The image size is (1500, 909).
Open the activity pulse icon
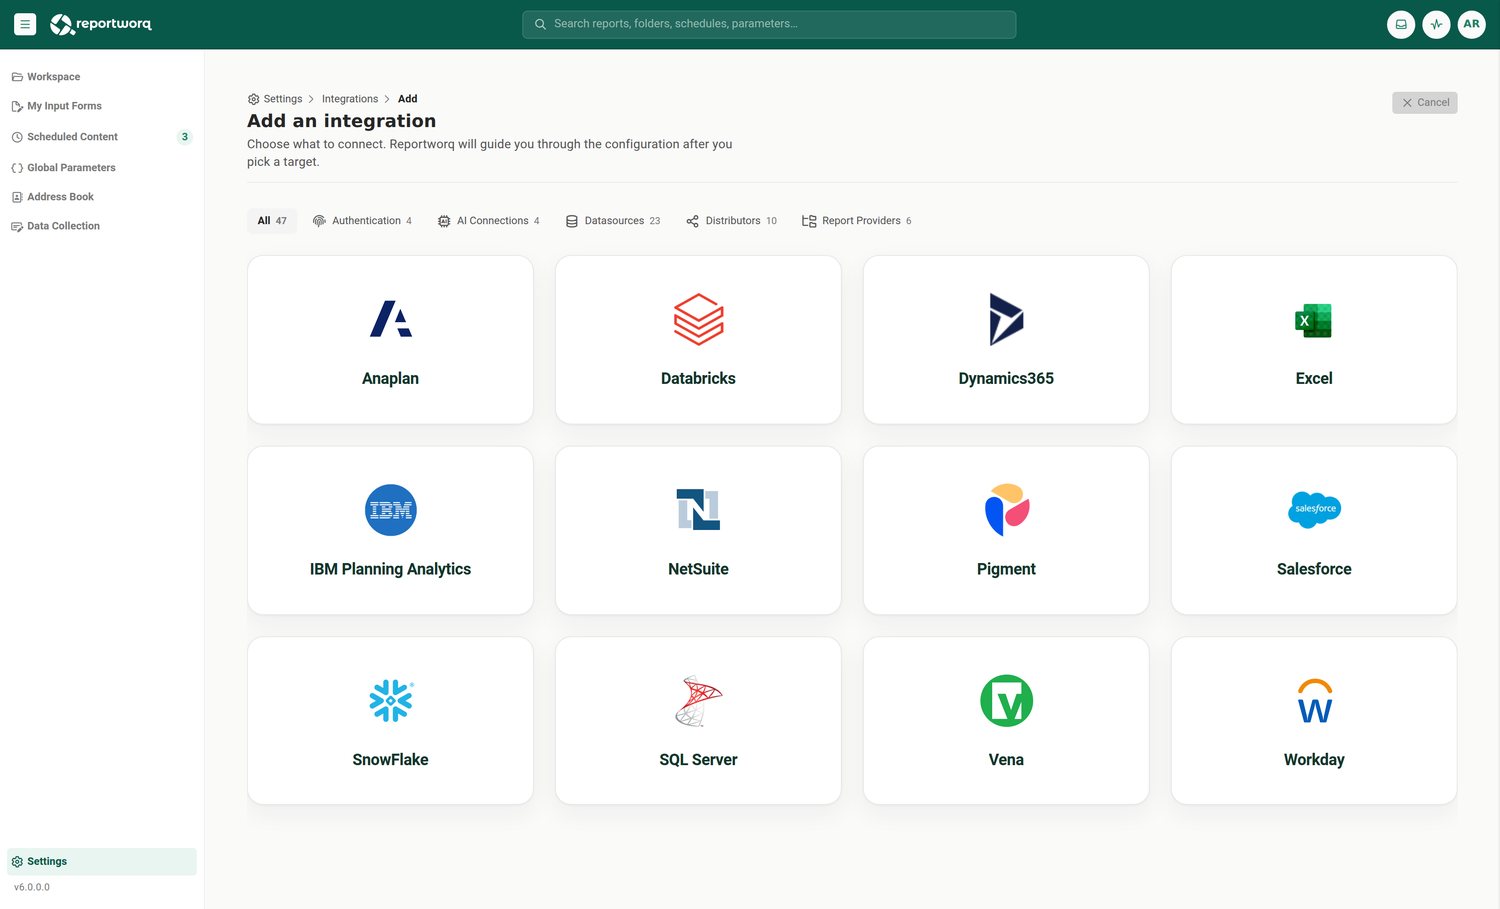[x=1436, y=24]
